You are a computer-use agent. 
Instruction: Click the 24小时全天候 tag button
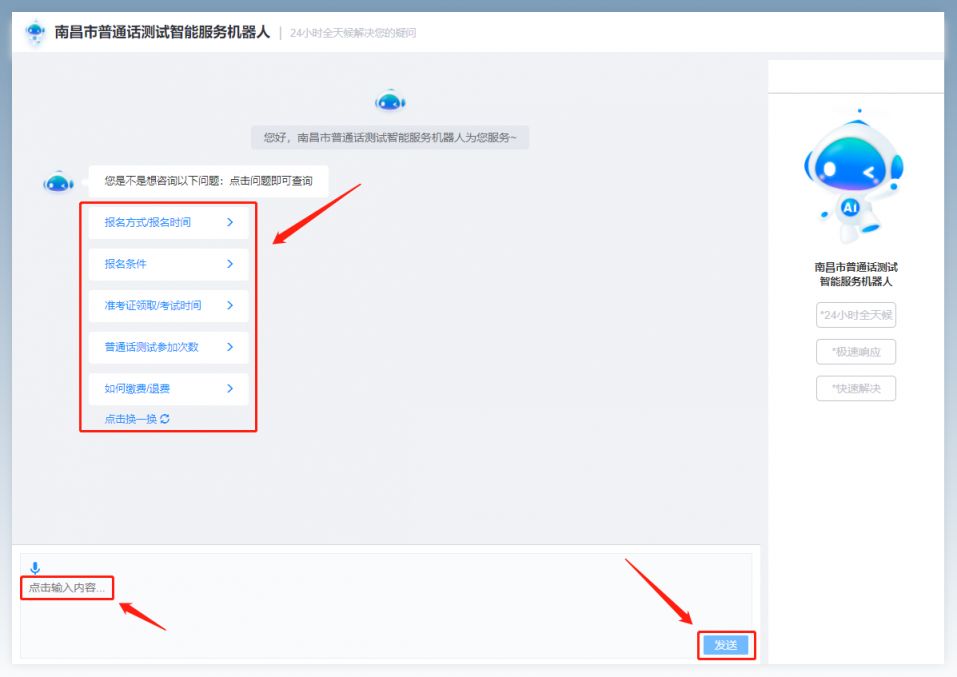(x=856, y=315)
